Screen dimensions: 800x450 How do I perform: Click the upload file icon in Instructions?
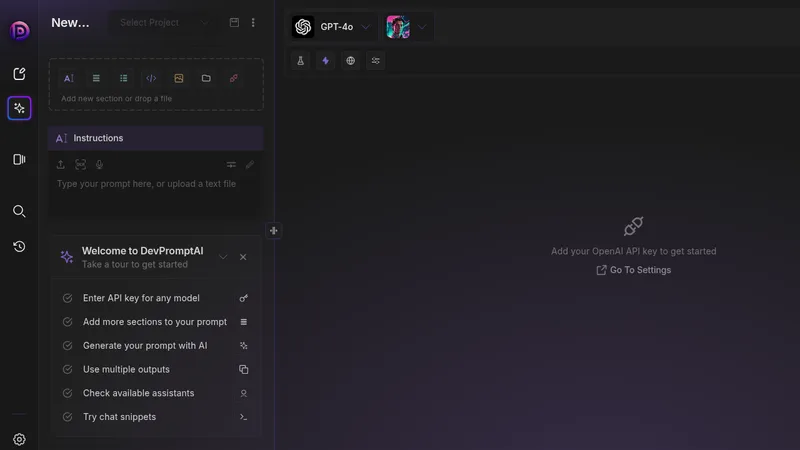61,164
